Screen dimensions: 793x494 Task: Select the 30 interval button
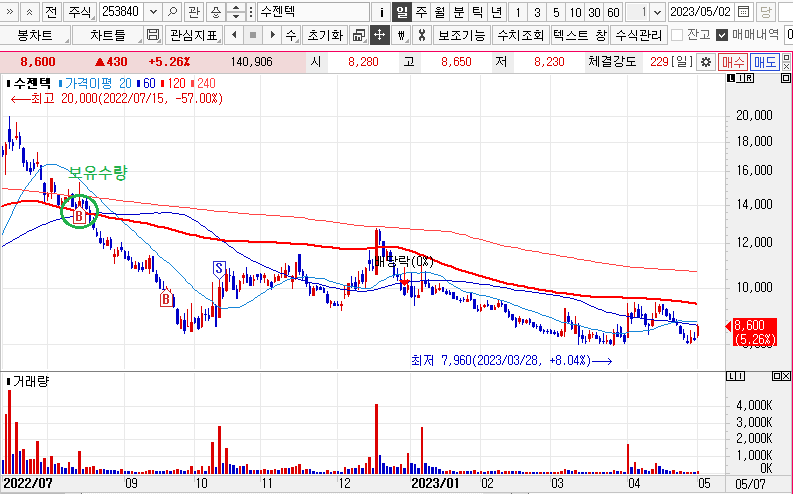coord(594,12)
